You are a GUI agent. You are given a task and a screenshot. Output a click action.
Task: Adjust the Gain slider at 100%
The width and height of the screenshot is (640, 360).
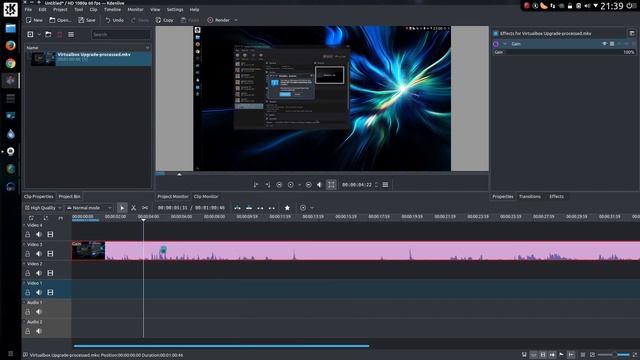pos(564,52)
